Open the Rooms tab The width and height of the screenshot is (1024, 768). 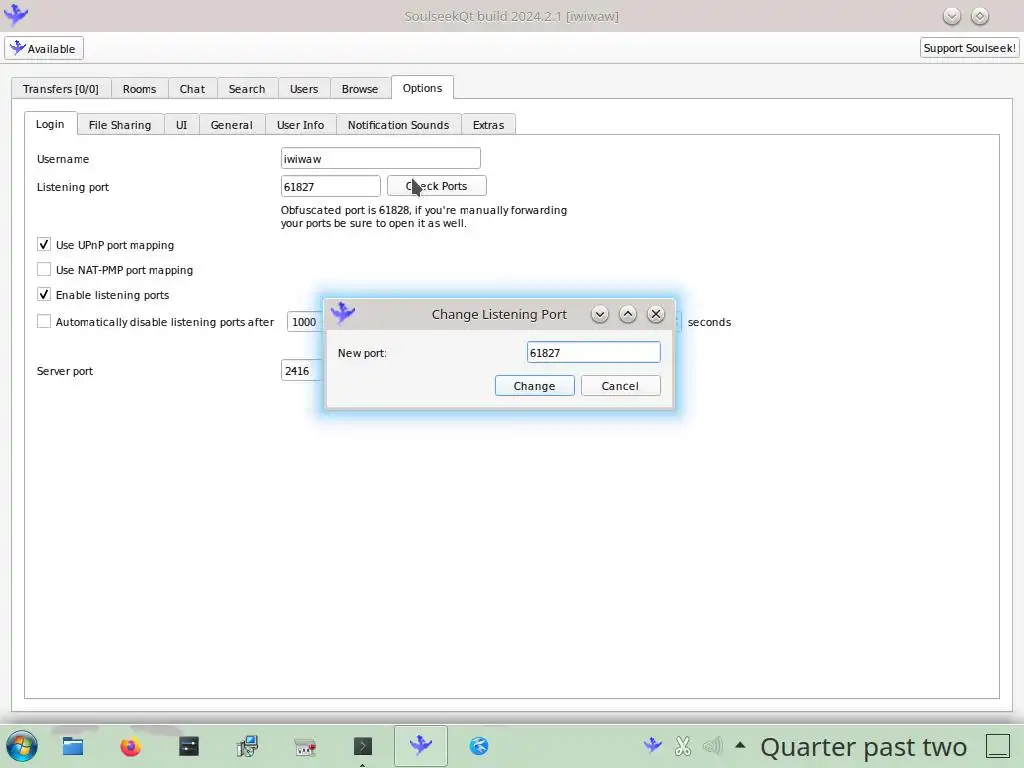[140, 89]
